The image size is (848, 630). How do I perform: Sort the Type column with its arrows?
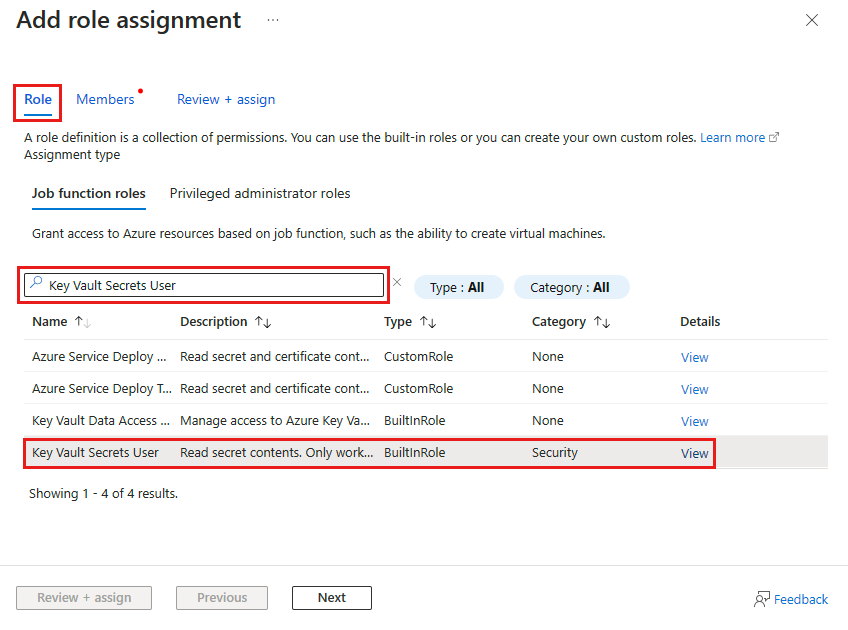tap(428, 321)
